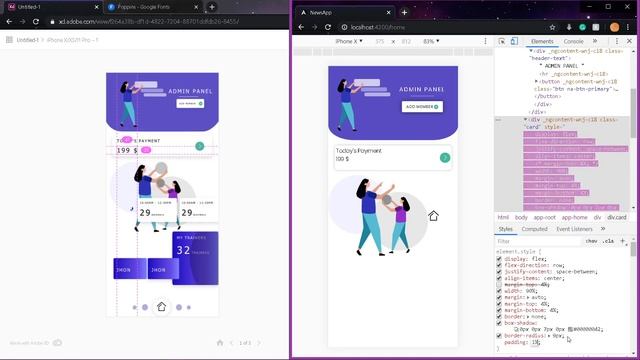Open the iPhone X device dropdown
This screenshot has width=640, height=360.
click(x=349, y=41)
